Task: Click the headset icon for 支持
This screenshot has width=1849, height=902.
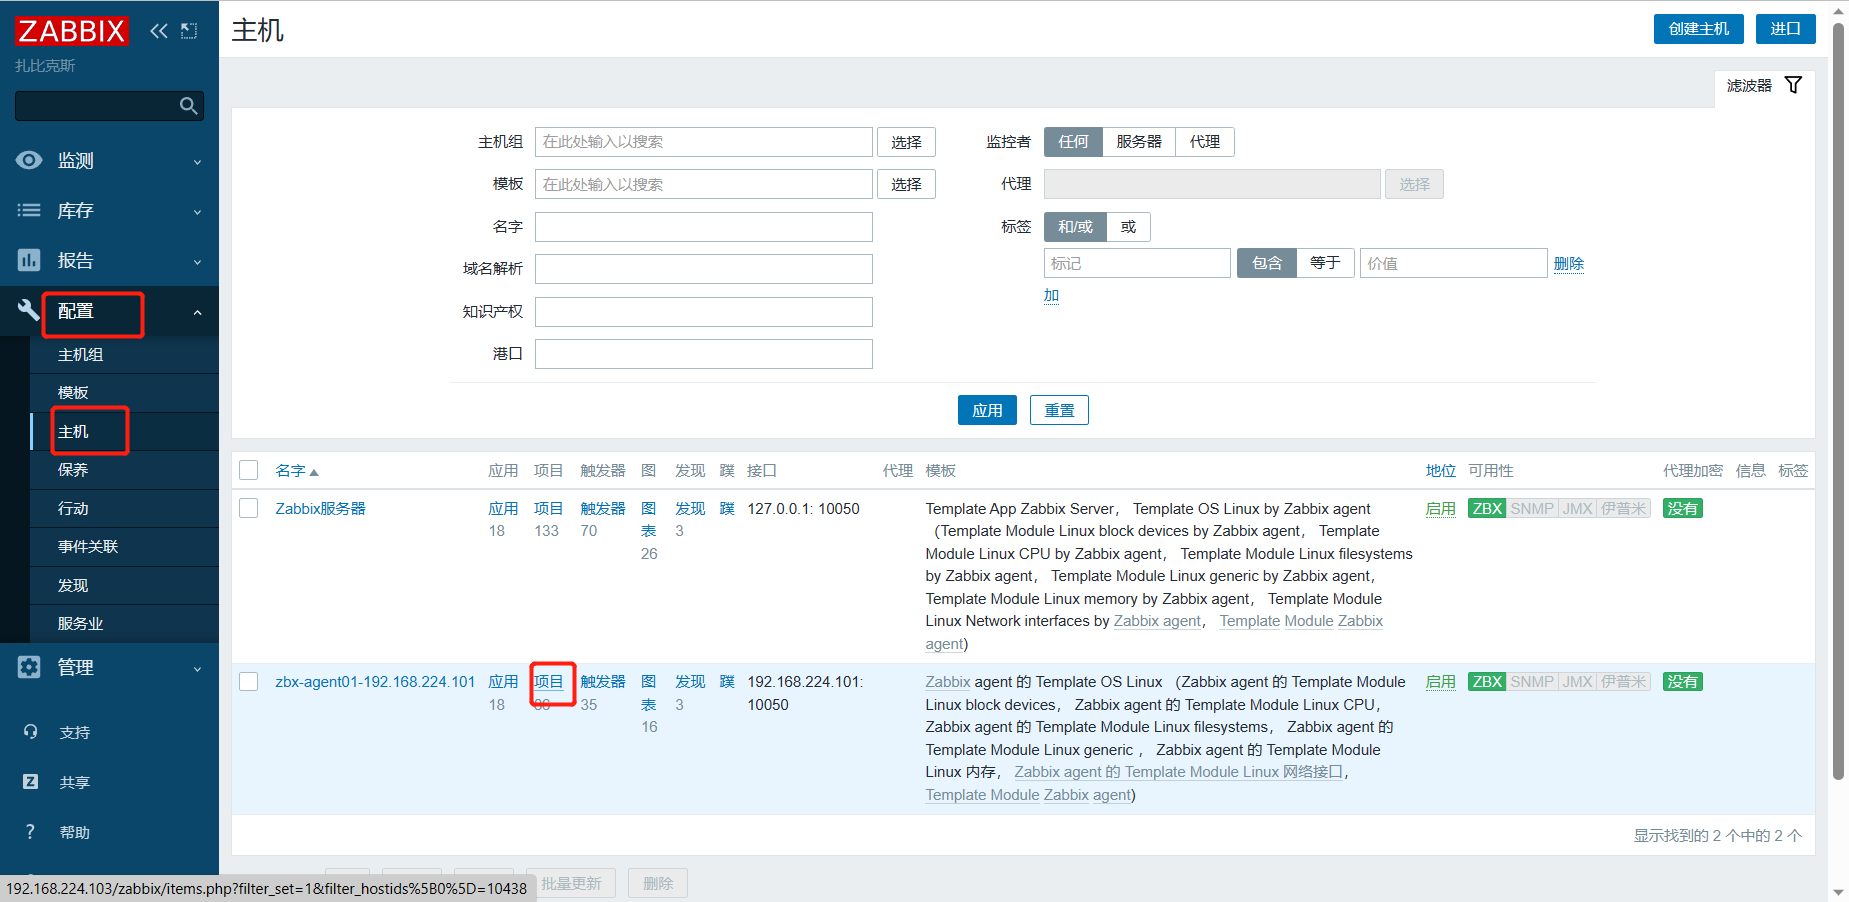Action: 30,732
